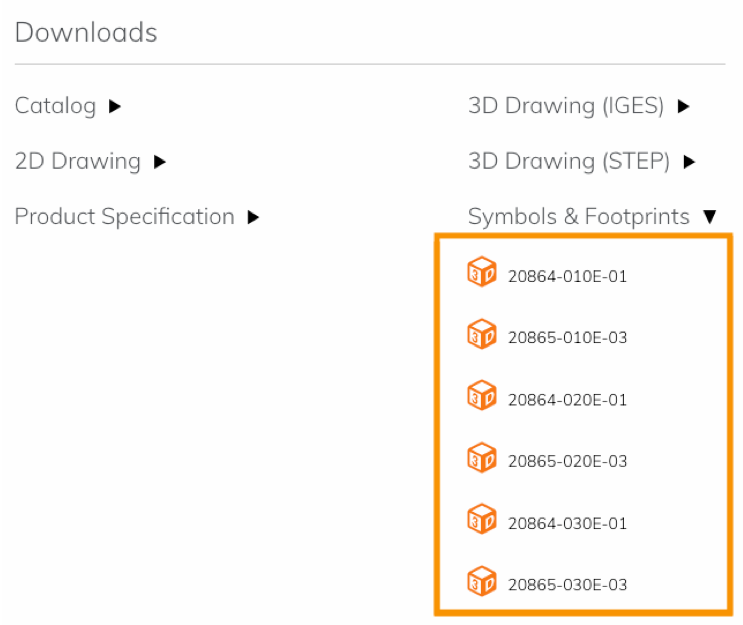The width and height of the screenshot is (743, 625).
Task: Click the 3D cube icon beside 20865-020E-03
Action: [481, 458]
